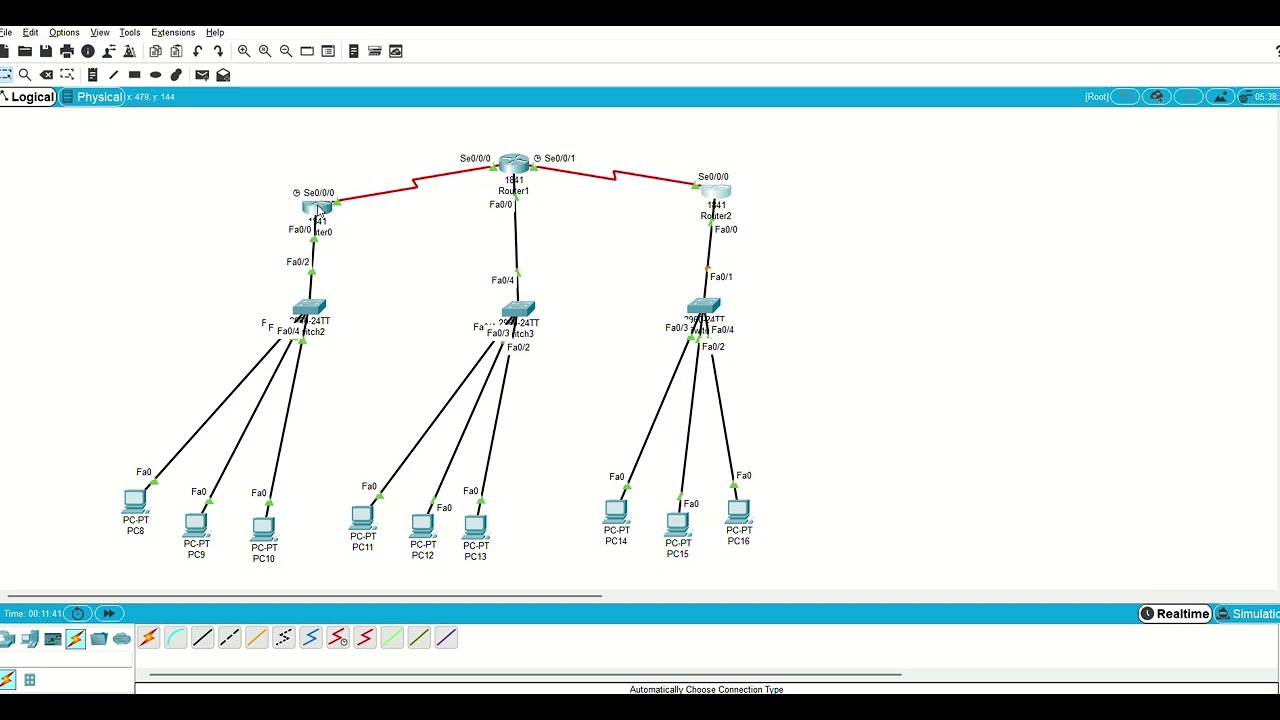Viewport: 1280px width, 720px height.
Task: Zoom out of the workspace
Action: pos(286,51)
